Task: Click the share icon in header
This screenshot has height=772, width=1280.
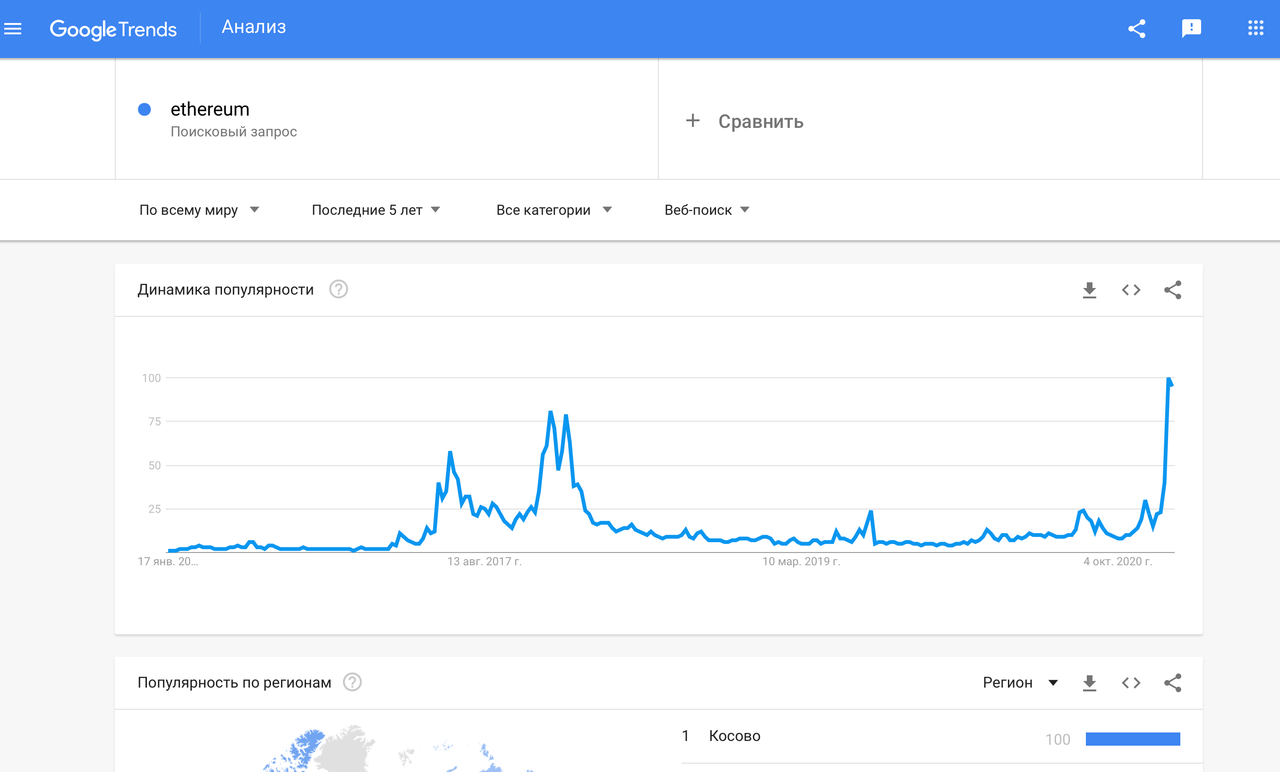Action: pos(1137,29)
